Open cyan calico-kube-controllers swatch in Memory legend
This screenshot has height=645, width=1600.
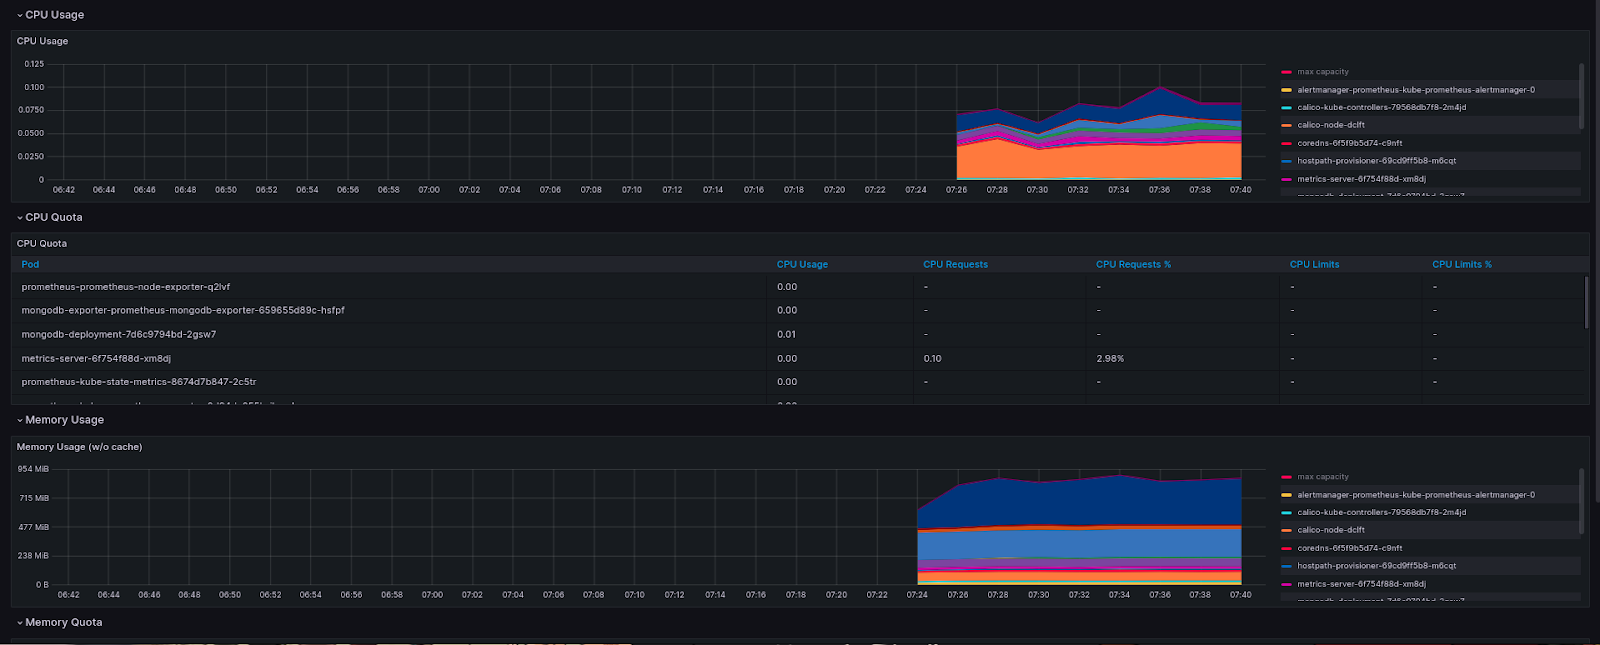pyautogui.click(x=1286, y=512)
